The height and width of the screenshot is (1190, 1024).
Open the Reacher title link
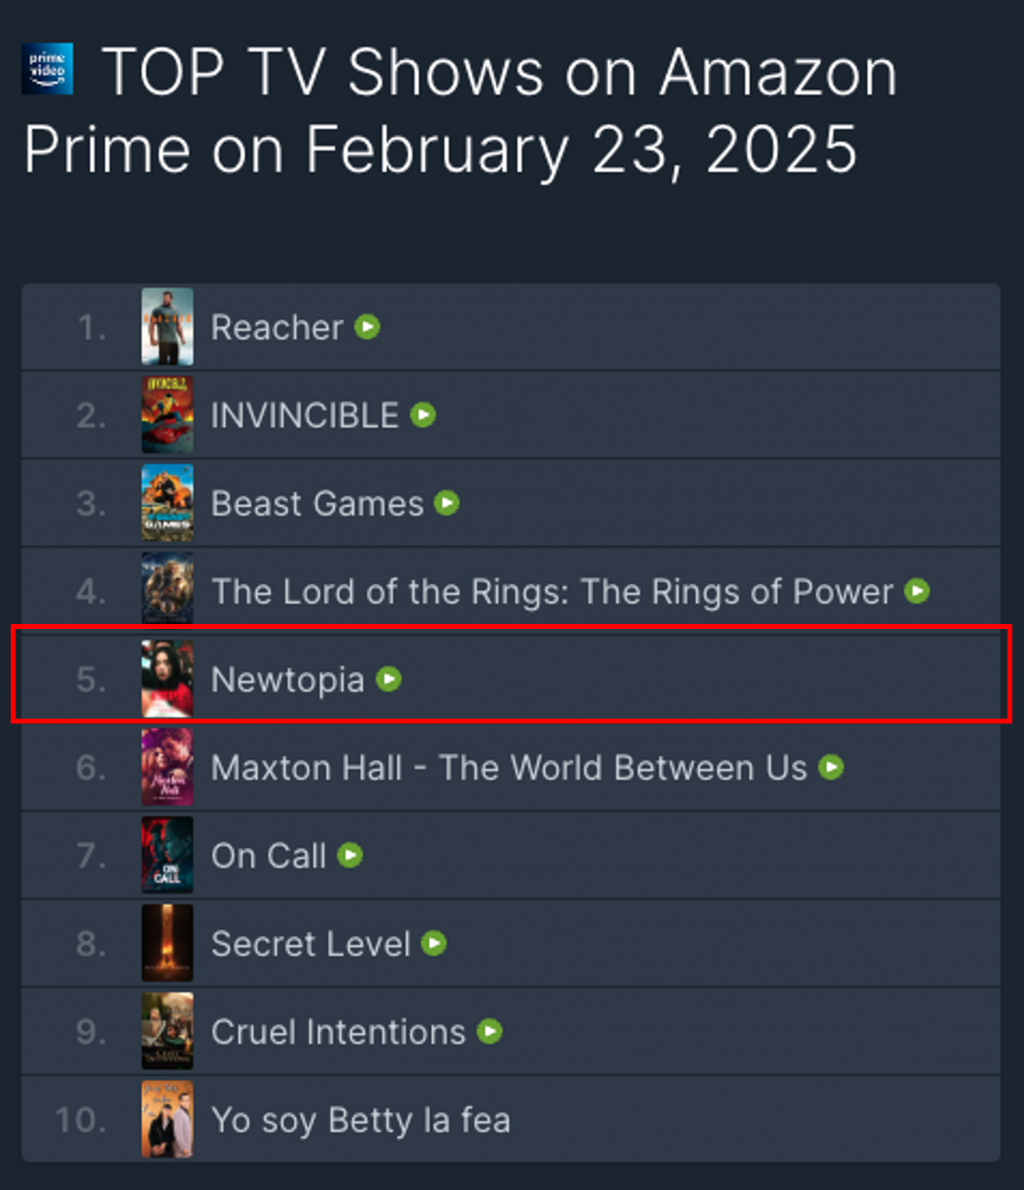(x=277, y=327)
